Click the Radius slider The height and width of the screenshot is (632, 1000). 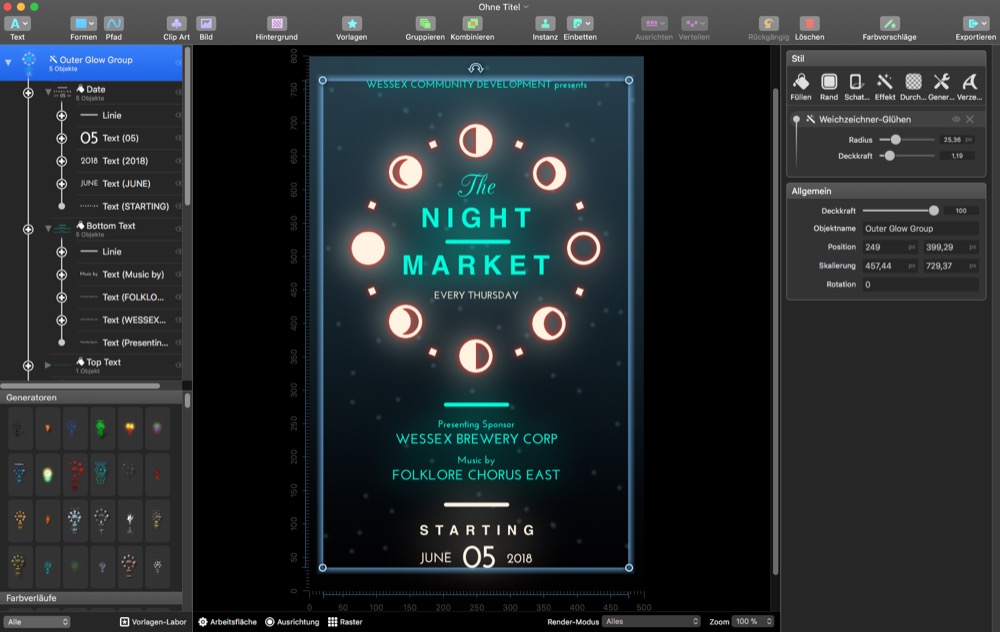coord(906,140)
